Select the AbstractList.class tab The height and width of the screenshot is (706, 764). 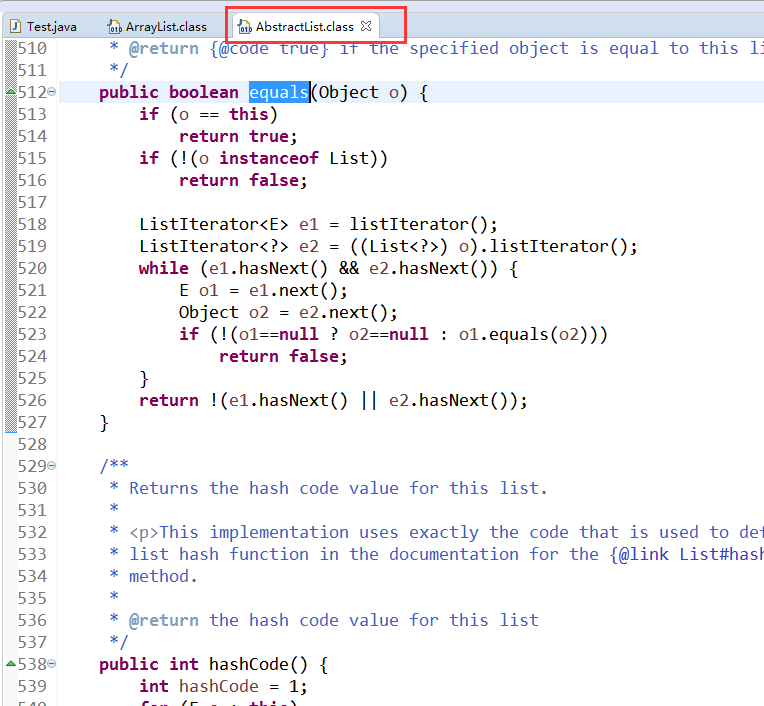pyautogui.click(x=305, y=26)
